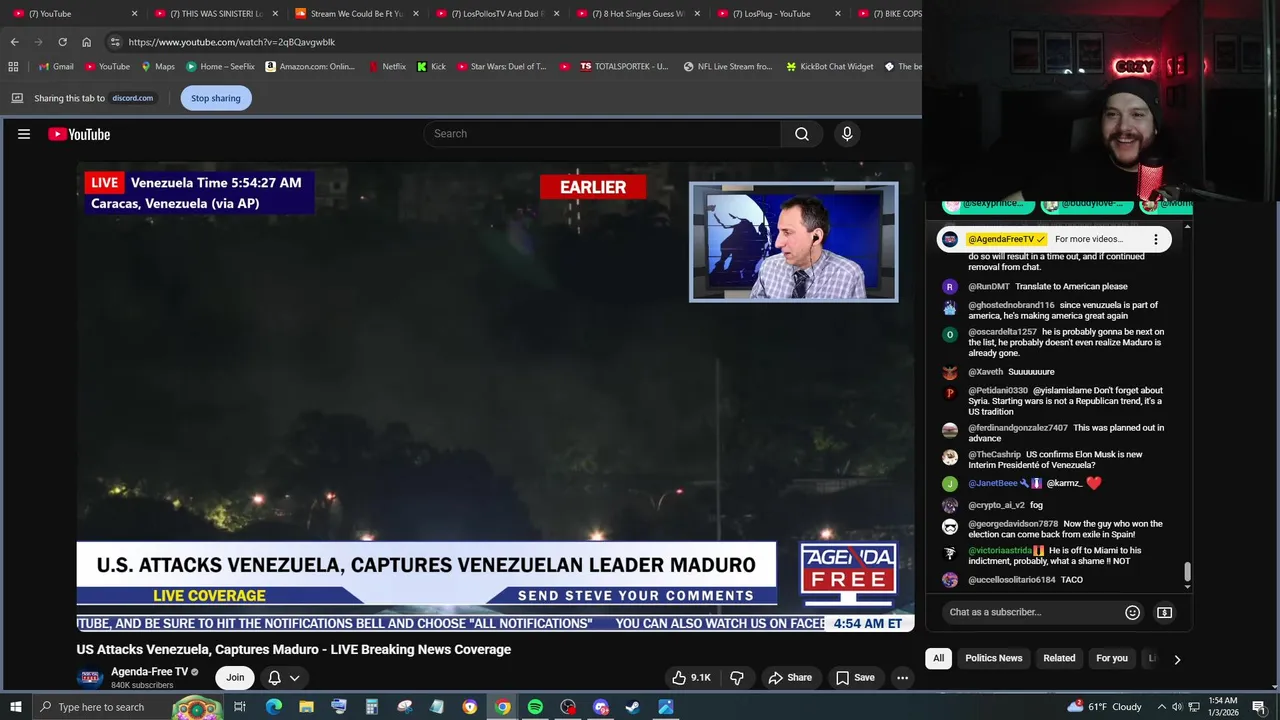Select the Politics News filter chip
1280x720 pixels.
click(x=993, y=658)
